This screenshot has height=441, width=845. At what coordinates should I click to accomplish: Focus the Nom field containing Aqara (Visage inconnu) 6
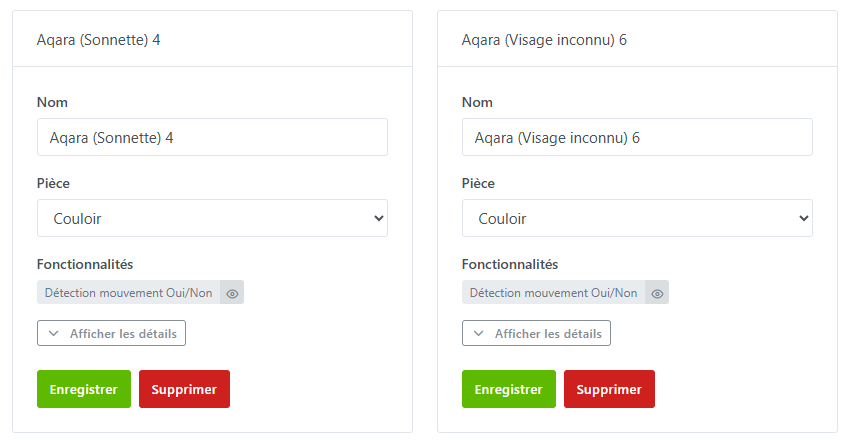(637, 137)
